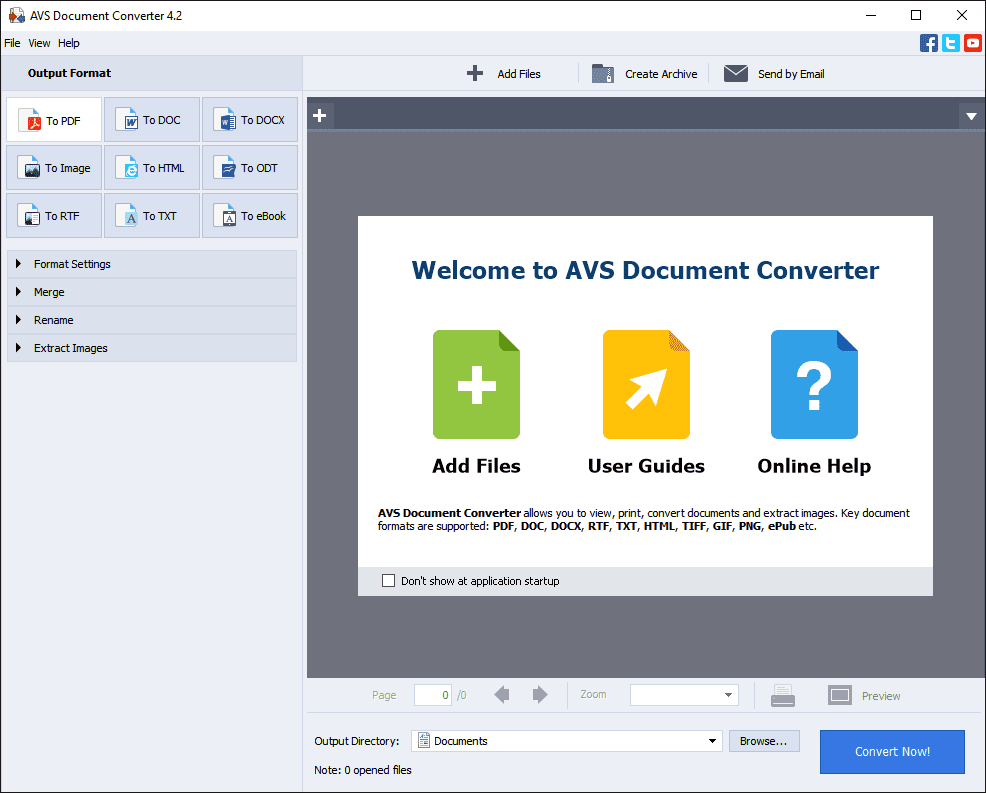
Task: Click the Add Files plus icon in toolbar
Action: (x=475, y=74)
